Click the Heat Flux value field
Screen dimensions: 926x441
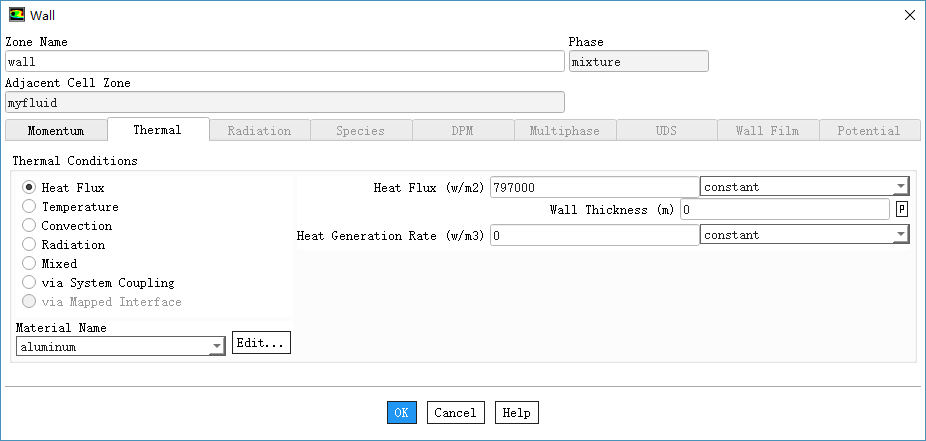[594, 187]
